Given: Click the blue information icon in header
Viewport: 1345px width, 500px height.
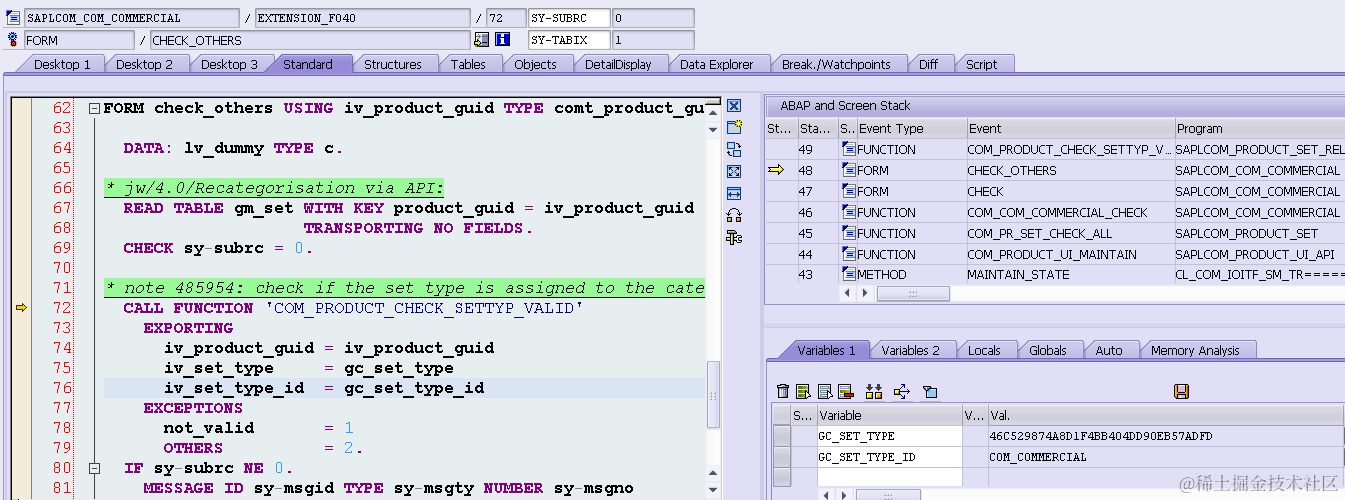Looking at the screenshot, I should tap(502, 40).
